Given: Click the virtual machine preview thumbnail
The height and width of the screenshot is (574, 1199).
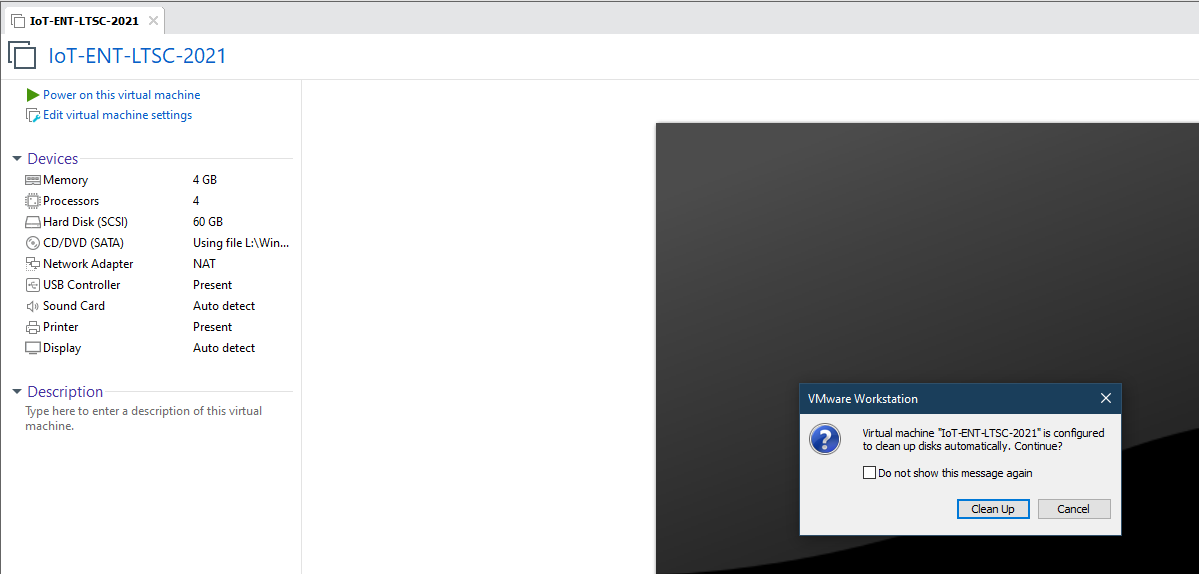Looking at the screenshot, I should pyautogui.click(x=927, y=348).
